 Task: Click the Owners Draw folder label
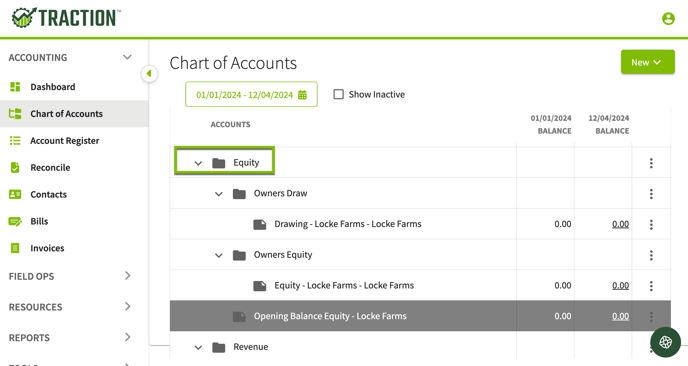[280, 193]
